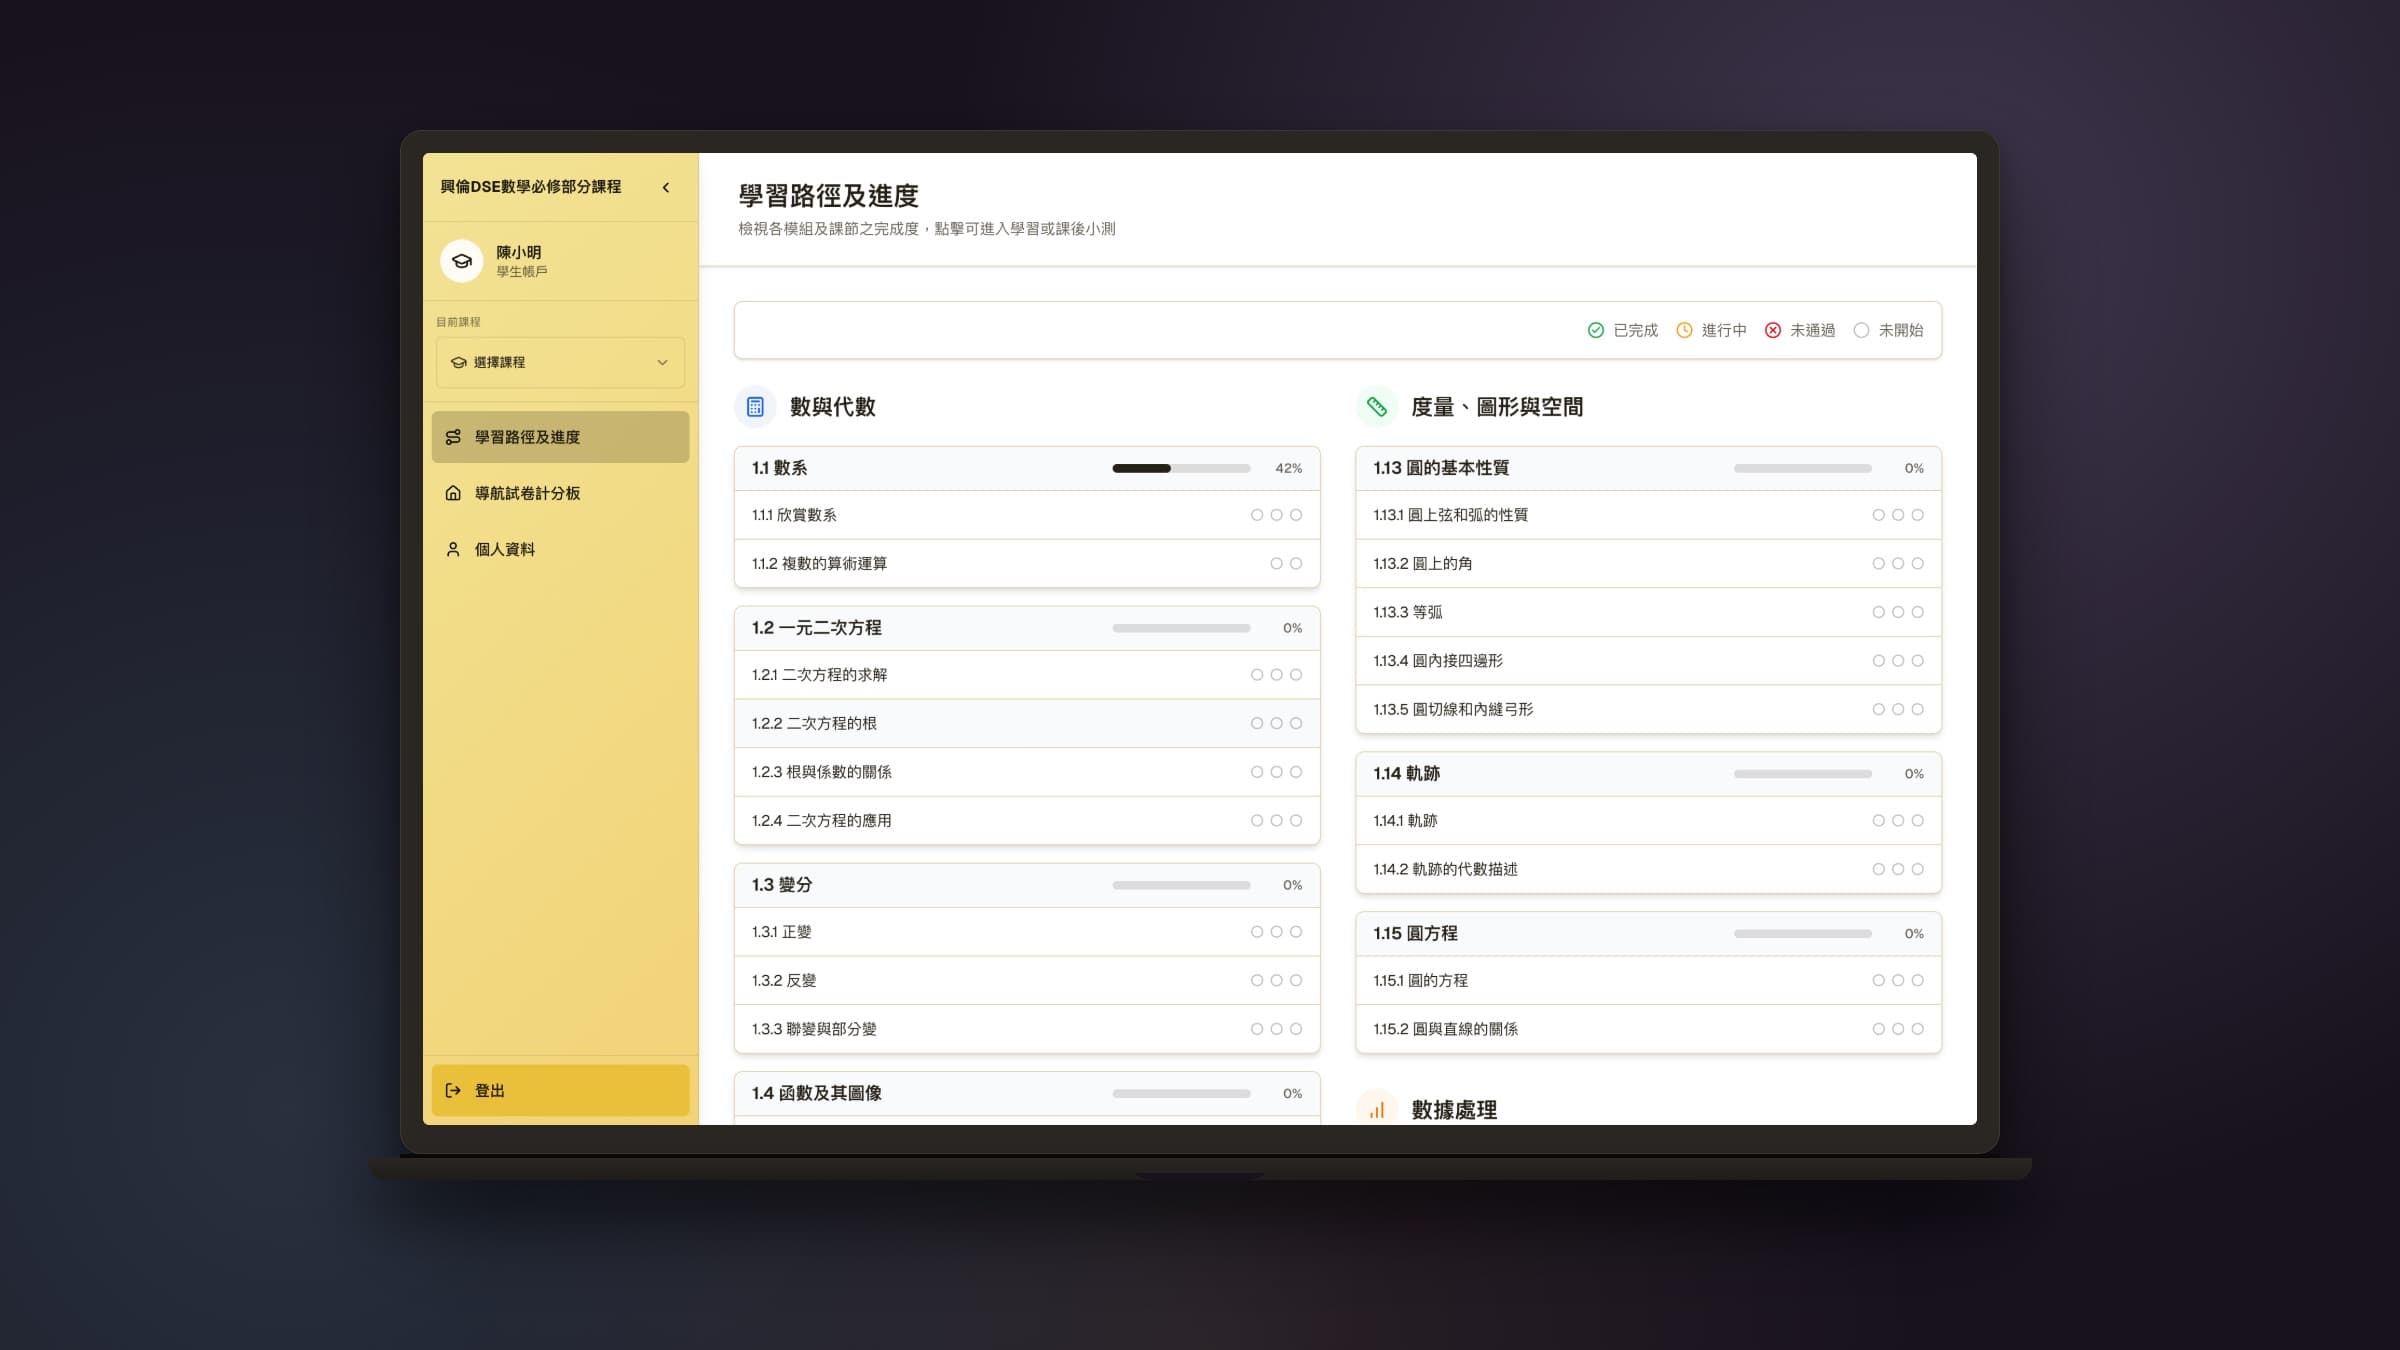This screenshot has height=1350, width=2400.
Task: Open lesson 1.13.3 等弧
Action: pyautogui.click(x=1648, y=612)
